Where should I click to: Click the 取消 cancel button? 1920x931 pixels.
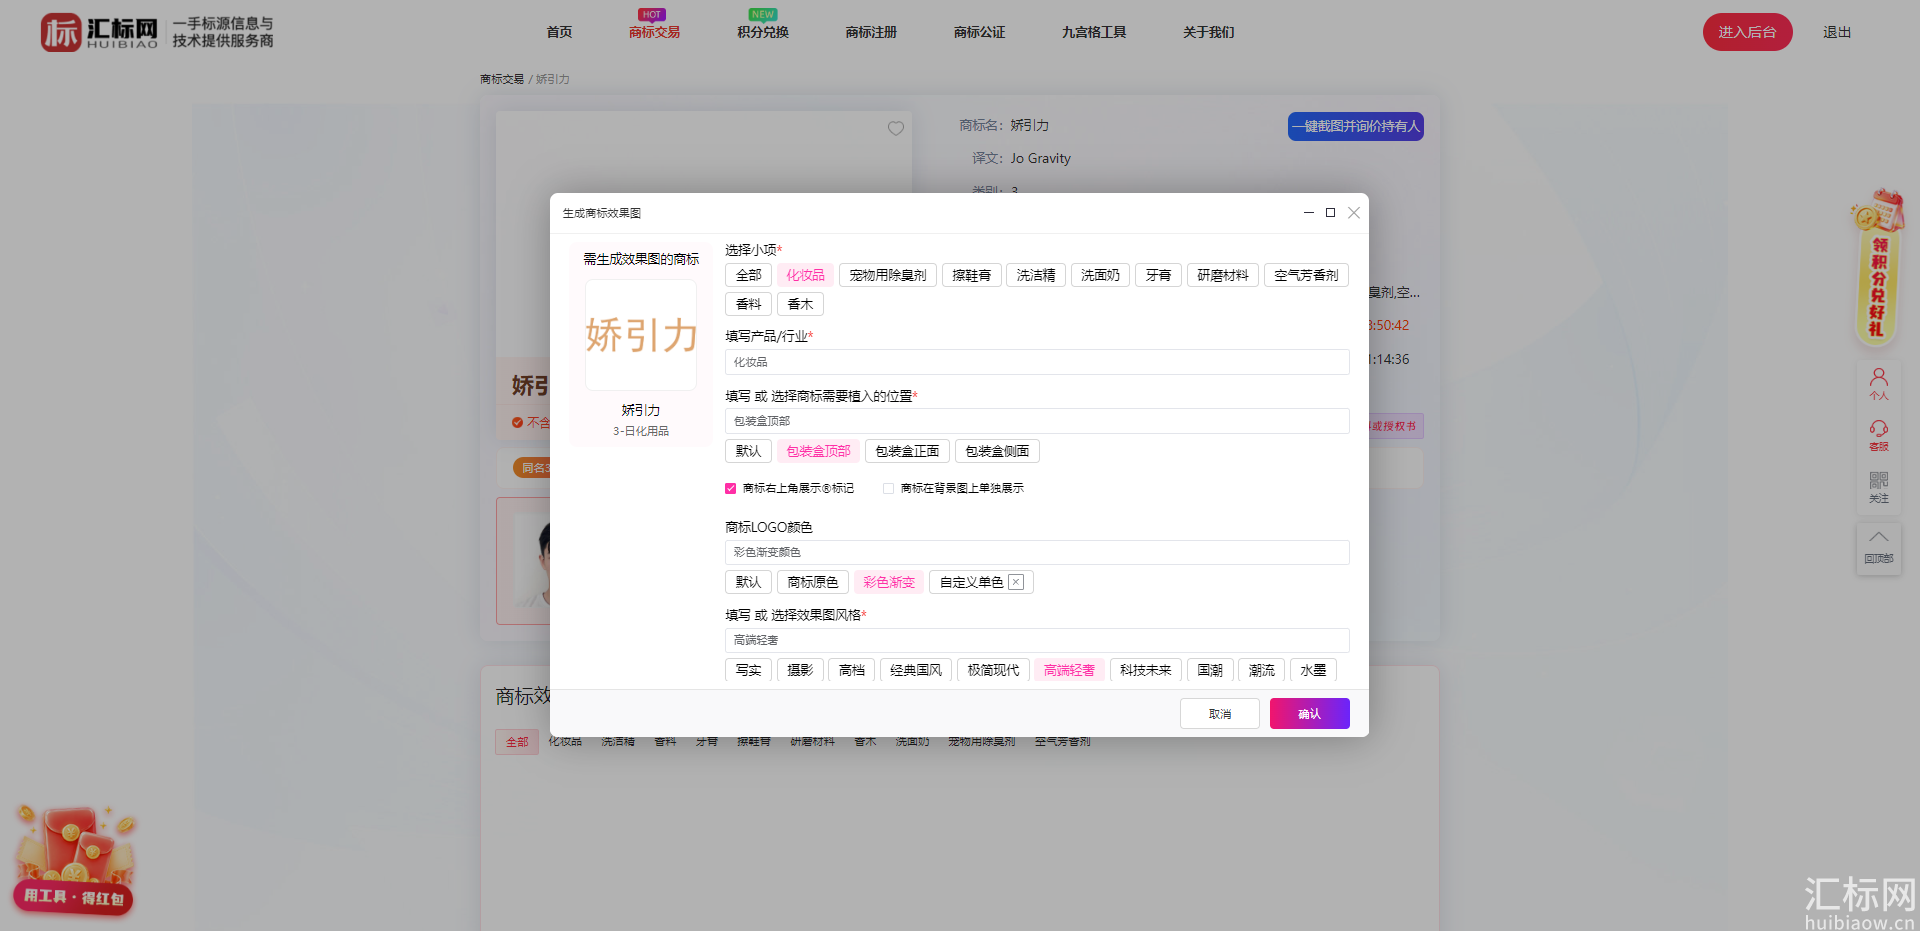1220,714
